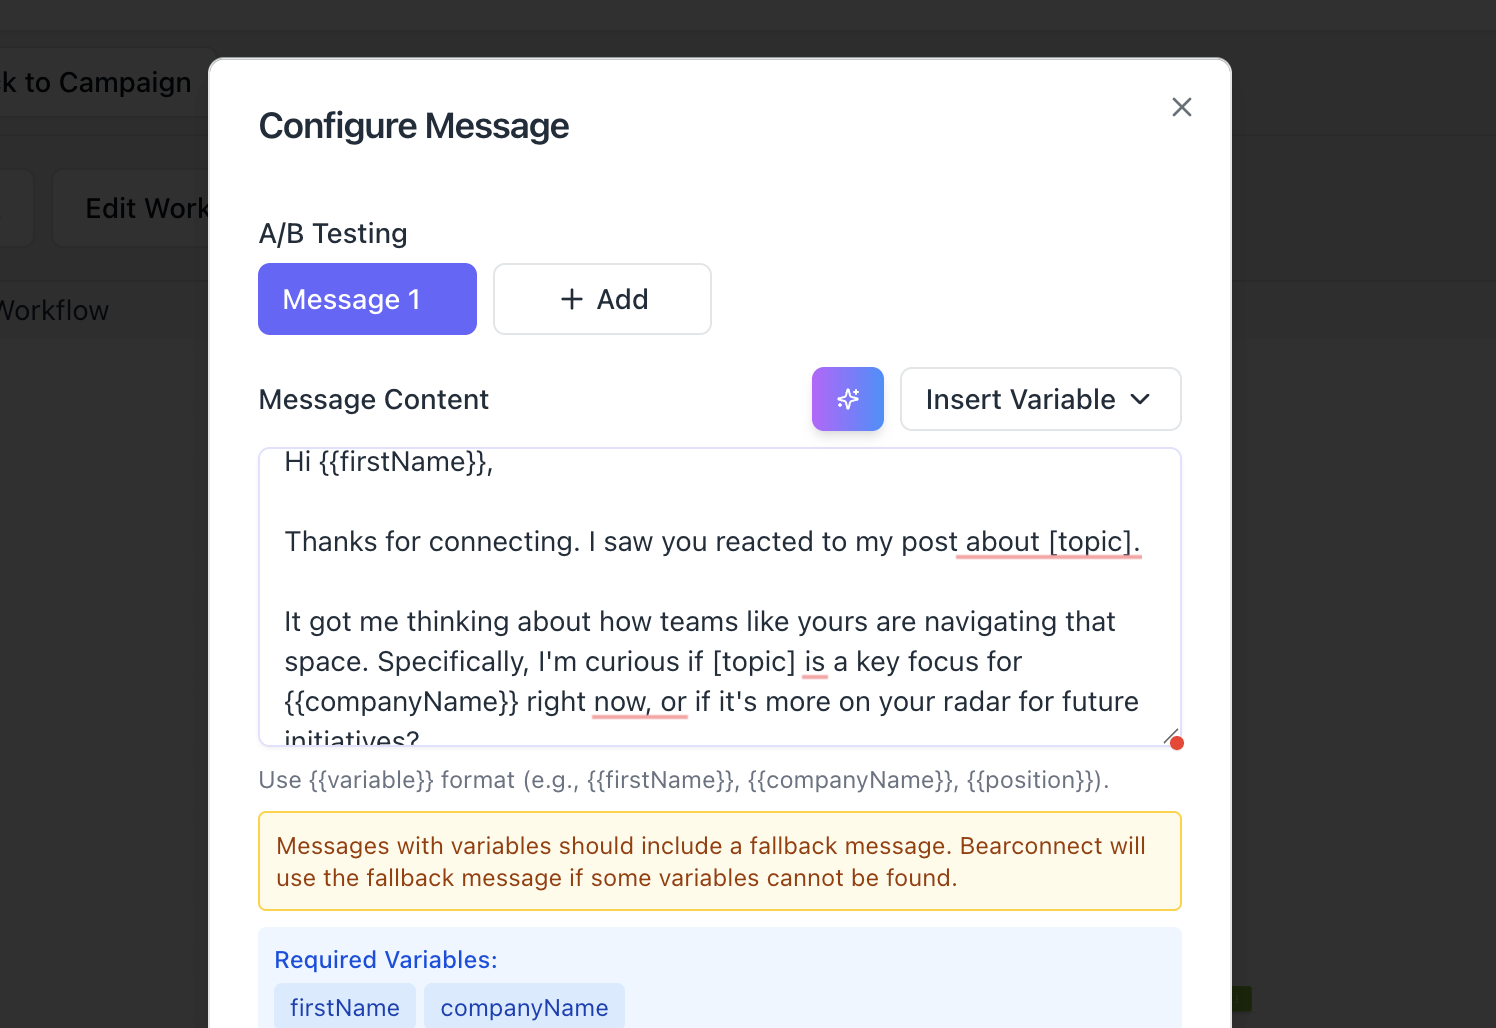The width and height of the screenshot is (1496, 1028).
Task: Click the firstName required variable chip
Action: click(x=345, y=1007)
